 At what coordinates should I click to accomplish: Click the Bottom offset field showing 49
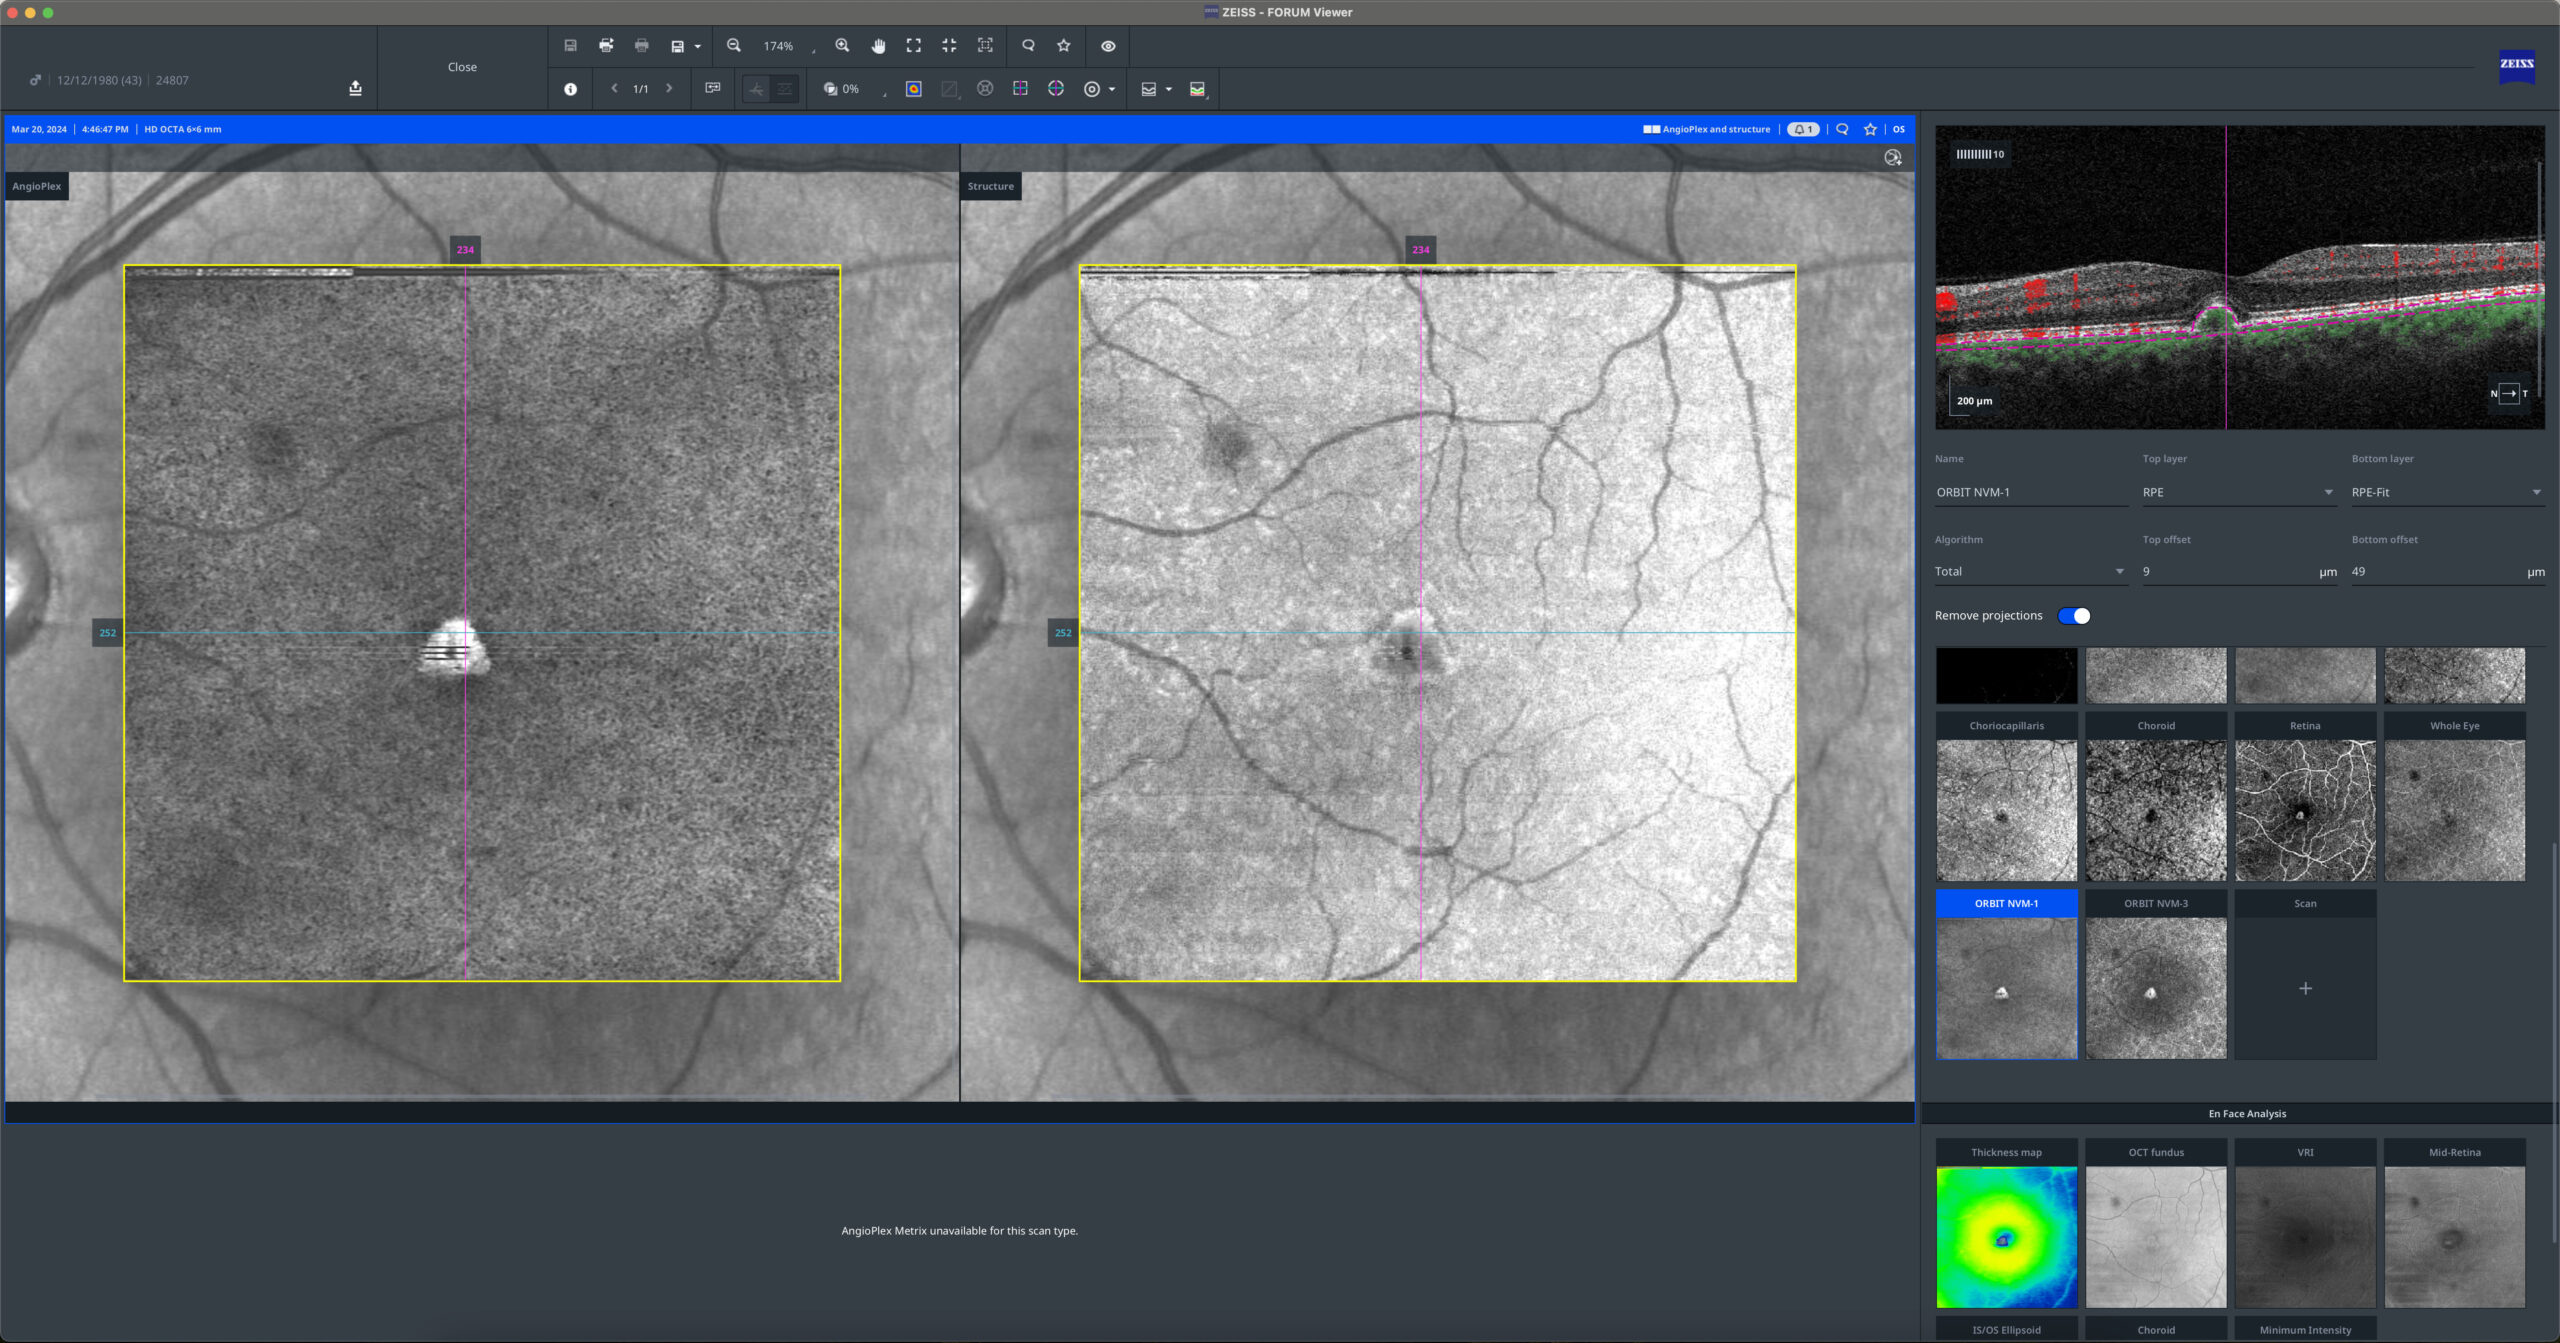pyautogui.click(x=2447, y=571)
